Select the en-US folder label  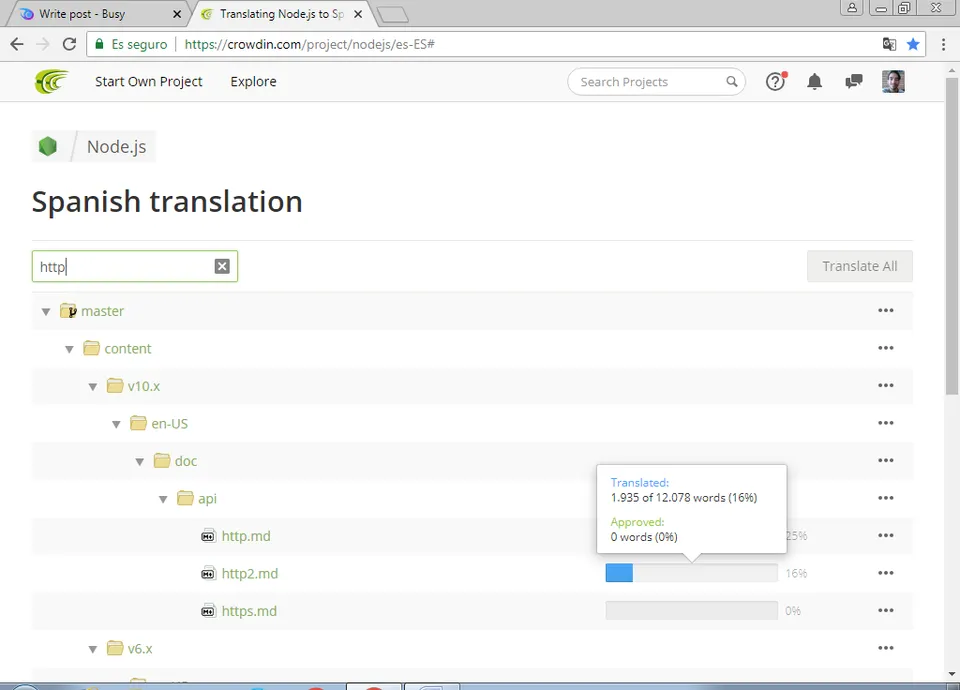(170, 424)
